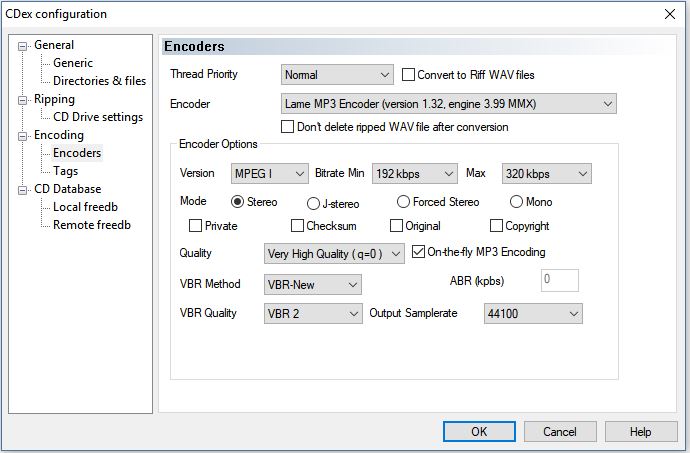Select Local freedb tree item

tap(86, 207)
